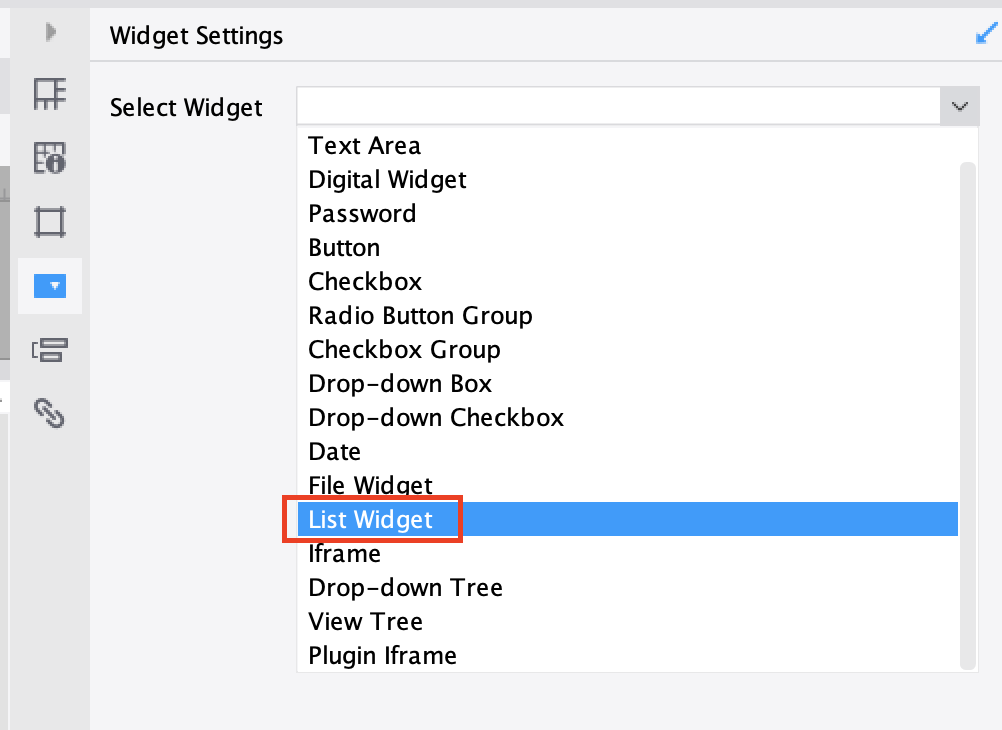Select the highlighted widget settings icon
1002x730 pixels.
[x=49, y=286]
